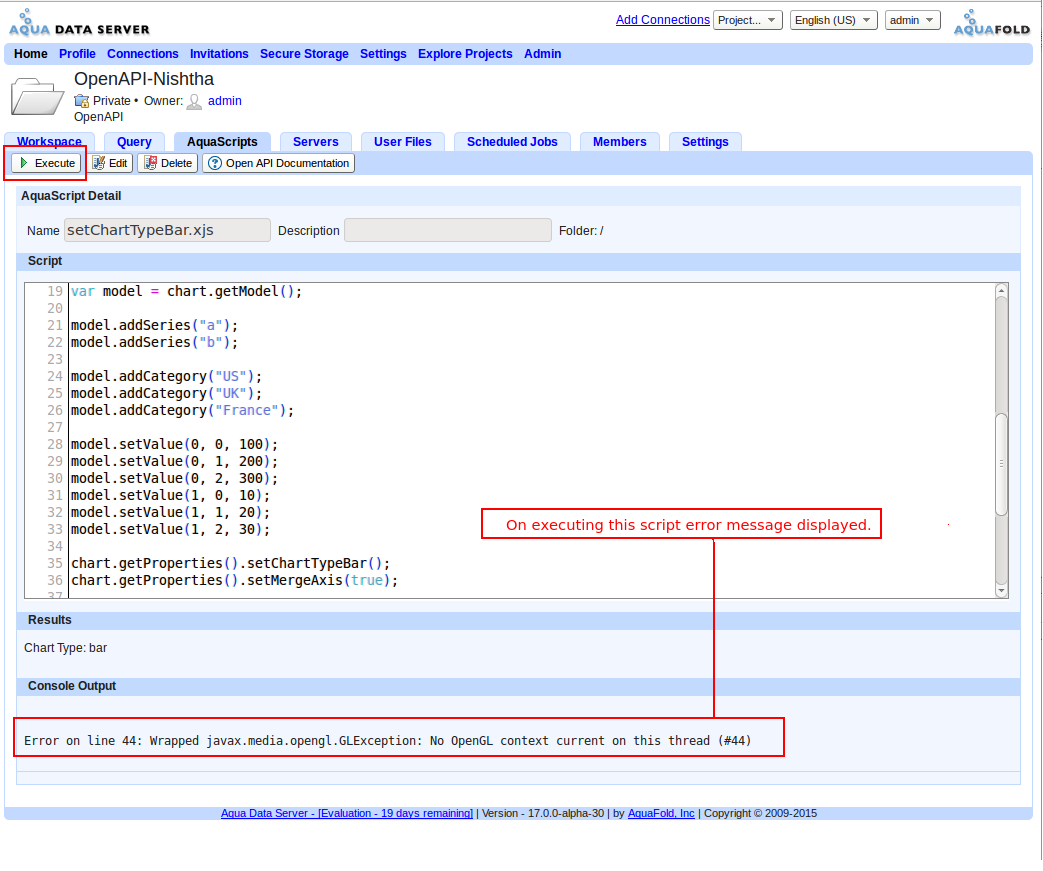Image resolution: width=1043 pixels, height=871 pixels.
Task: Click the Results section header
Action: coord(518,620)
